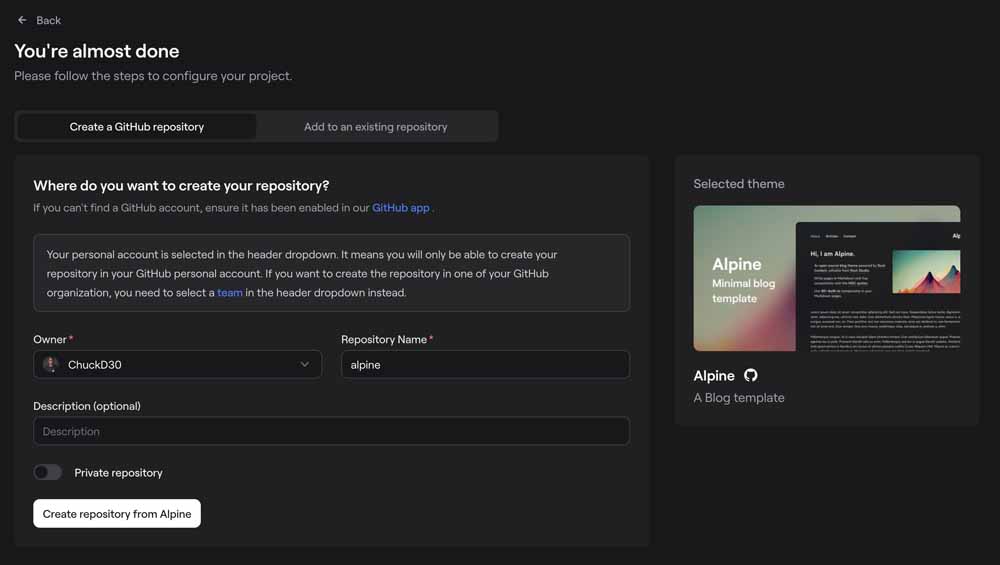Click the Repository Name label
1000x565 pixels.
384,339
